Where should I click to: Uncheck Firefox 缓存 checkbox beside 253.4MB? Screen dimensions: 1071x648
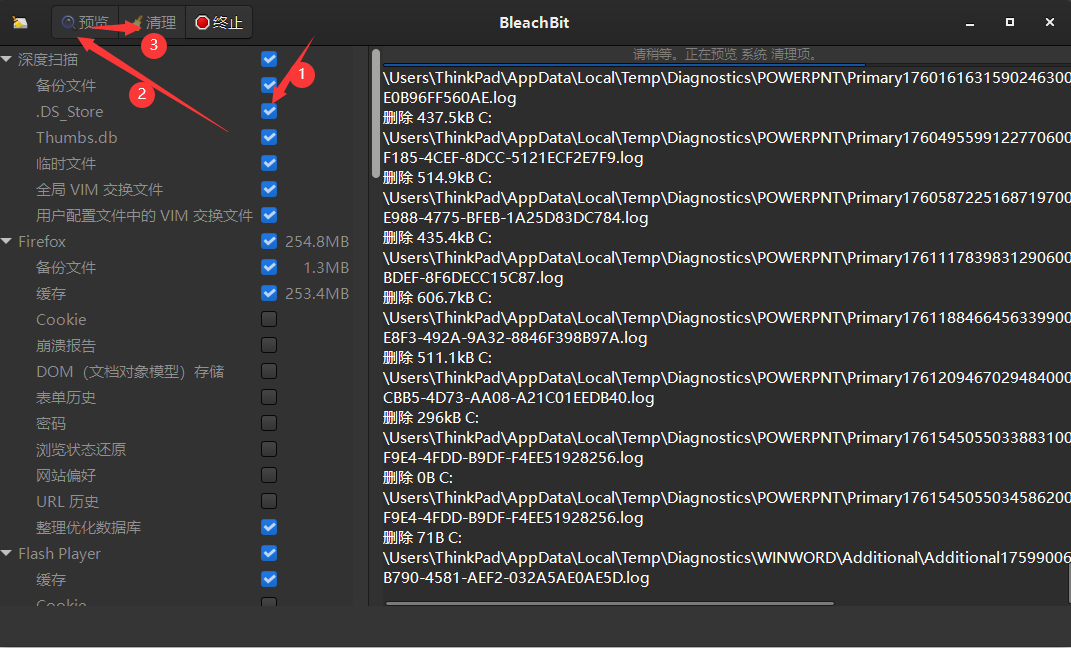(269, 293)
